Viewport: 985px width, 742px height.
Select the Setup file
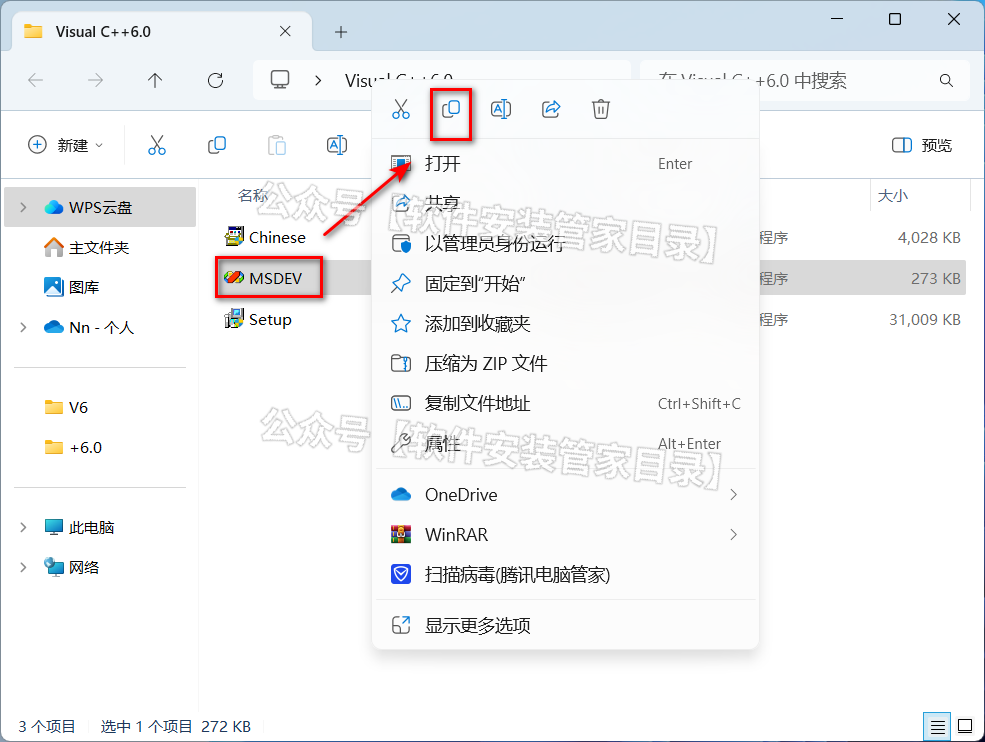click(259, 319)
